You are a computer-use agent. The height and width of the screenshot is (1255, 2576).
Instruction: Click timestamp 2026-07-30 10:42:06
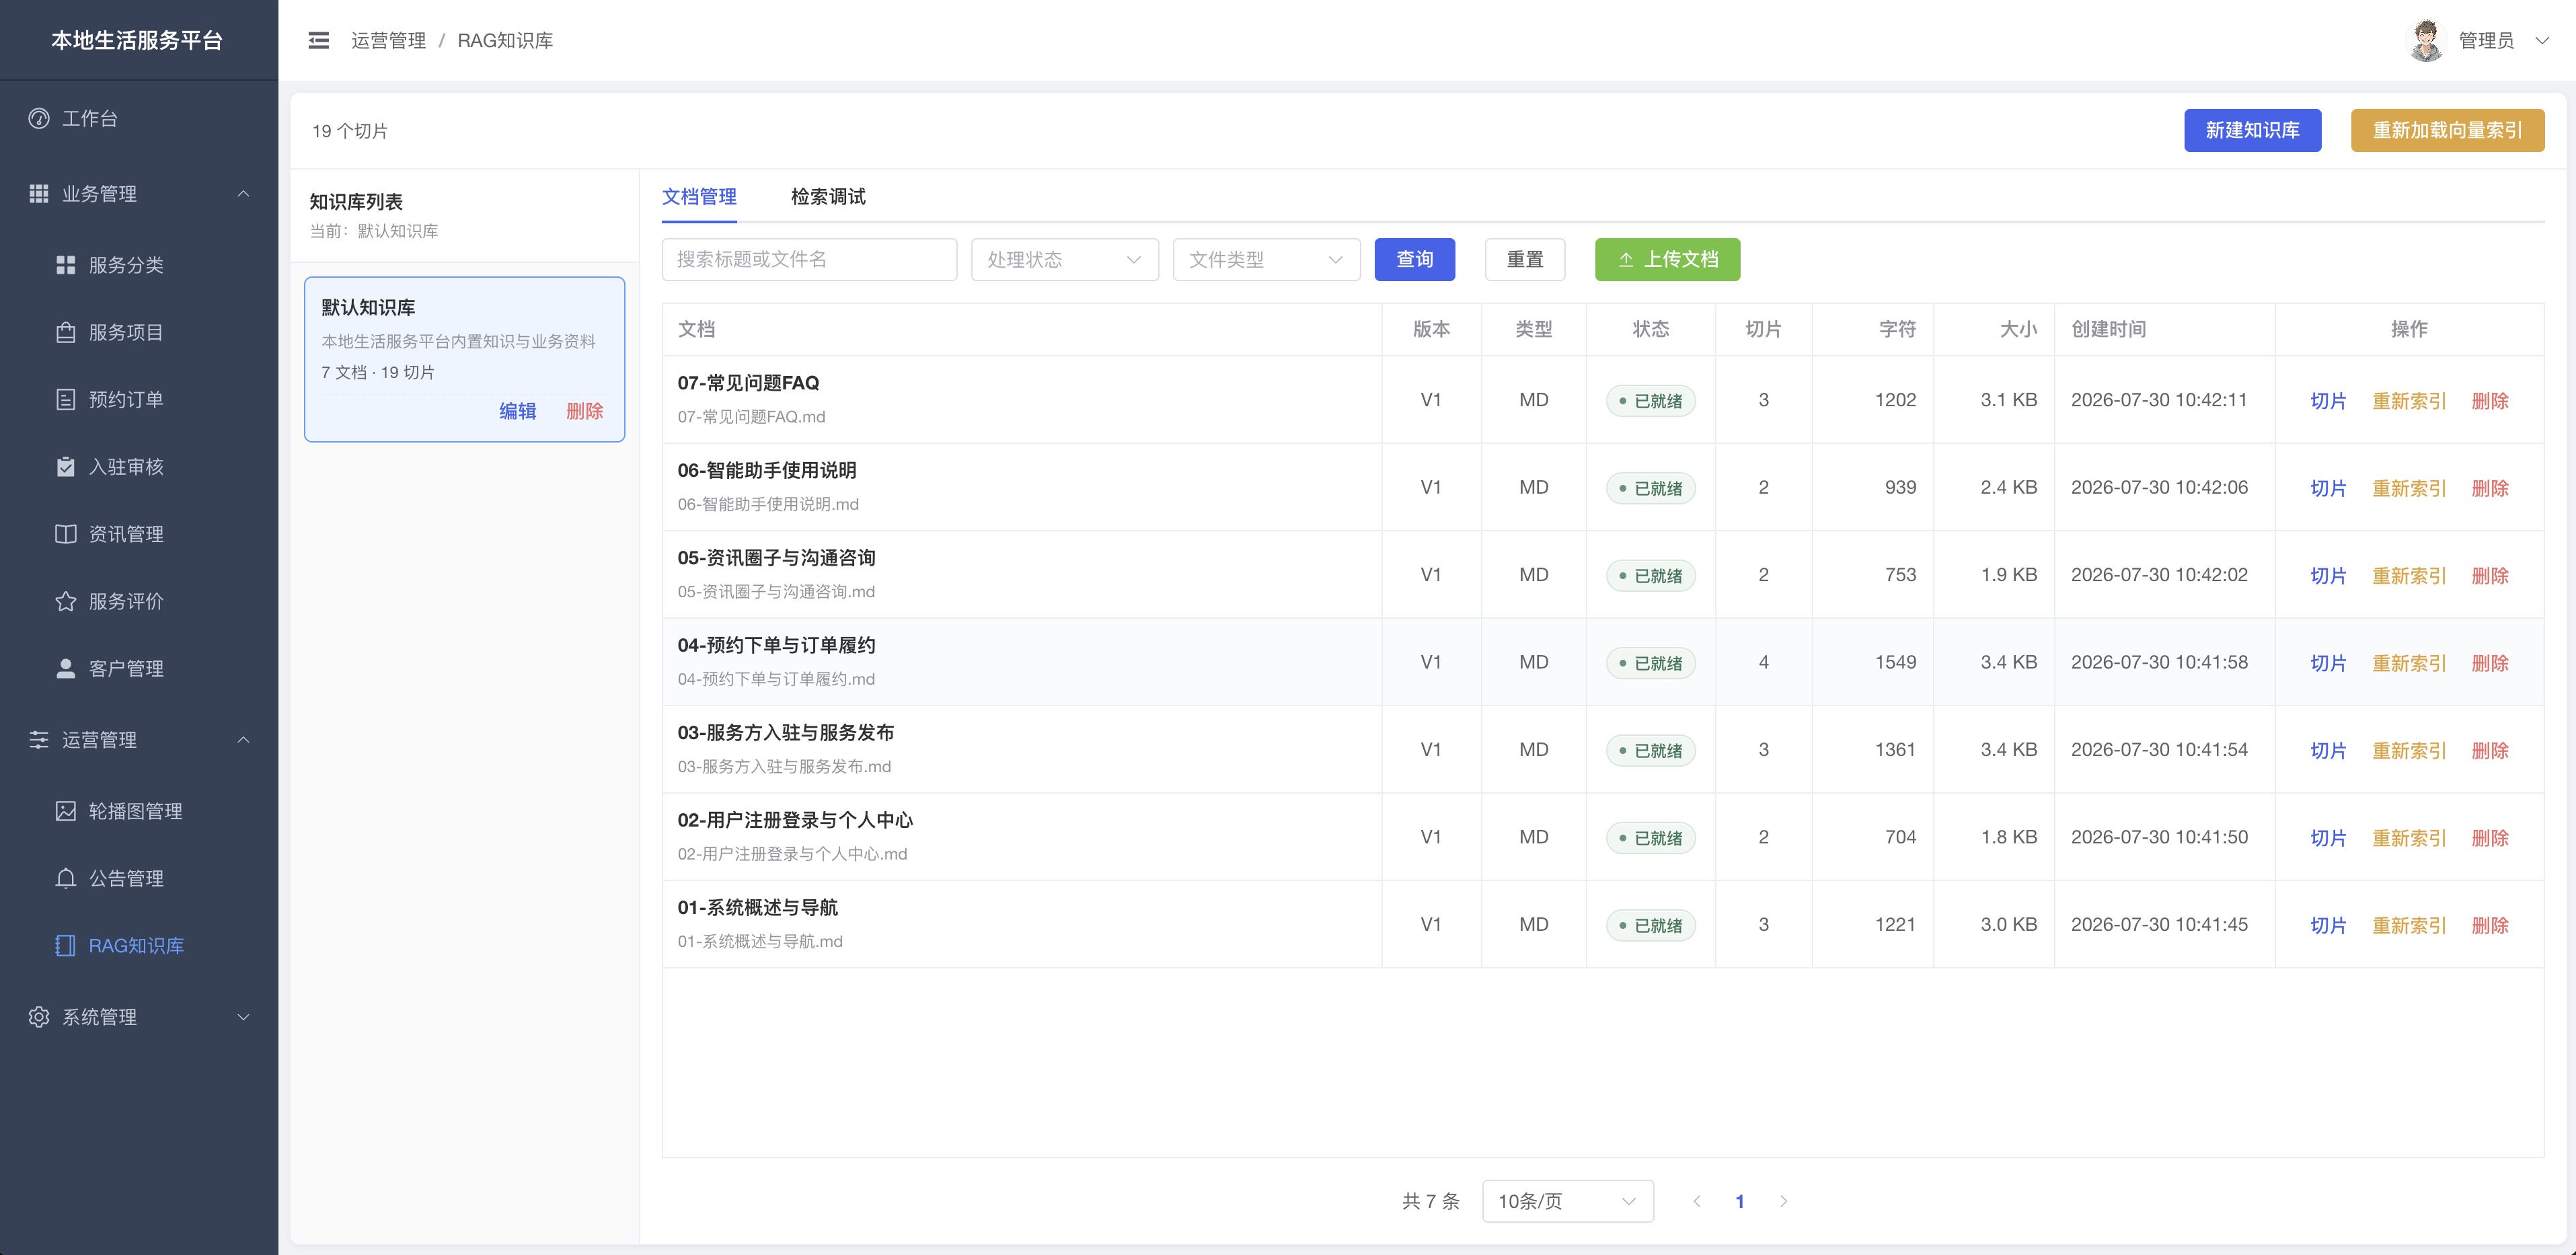coord(2159,487)
